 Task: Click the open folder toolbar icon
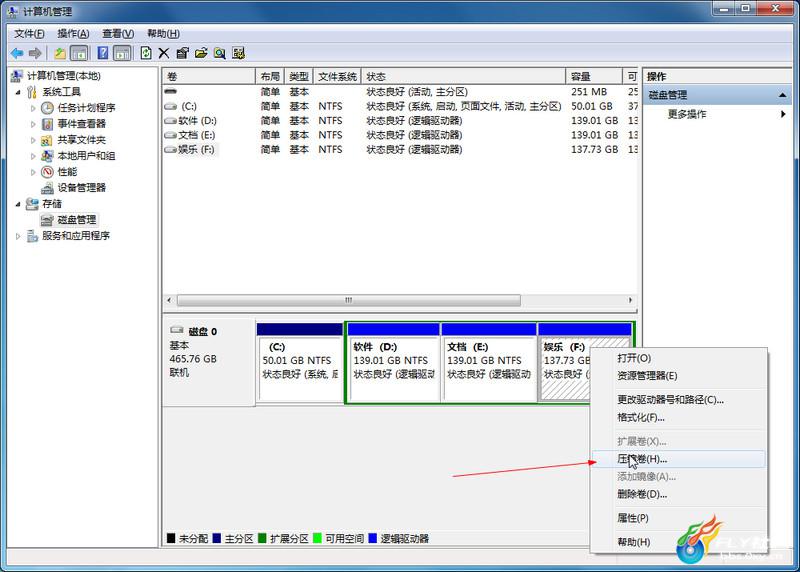(x=201, y=53)
